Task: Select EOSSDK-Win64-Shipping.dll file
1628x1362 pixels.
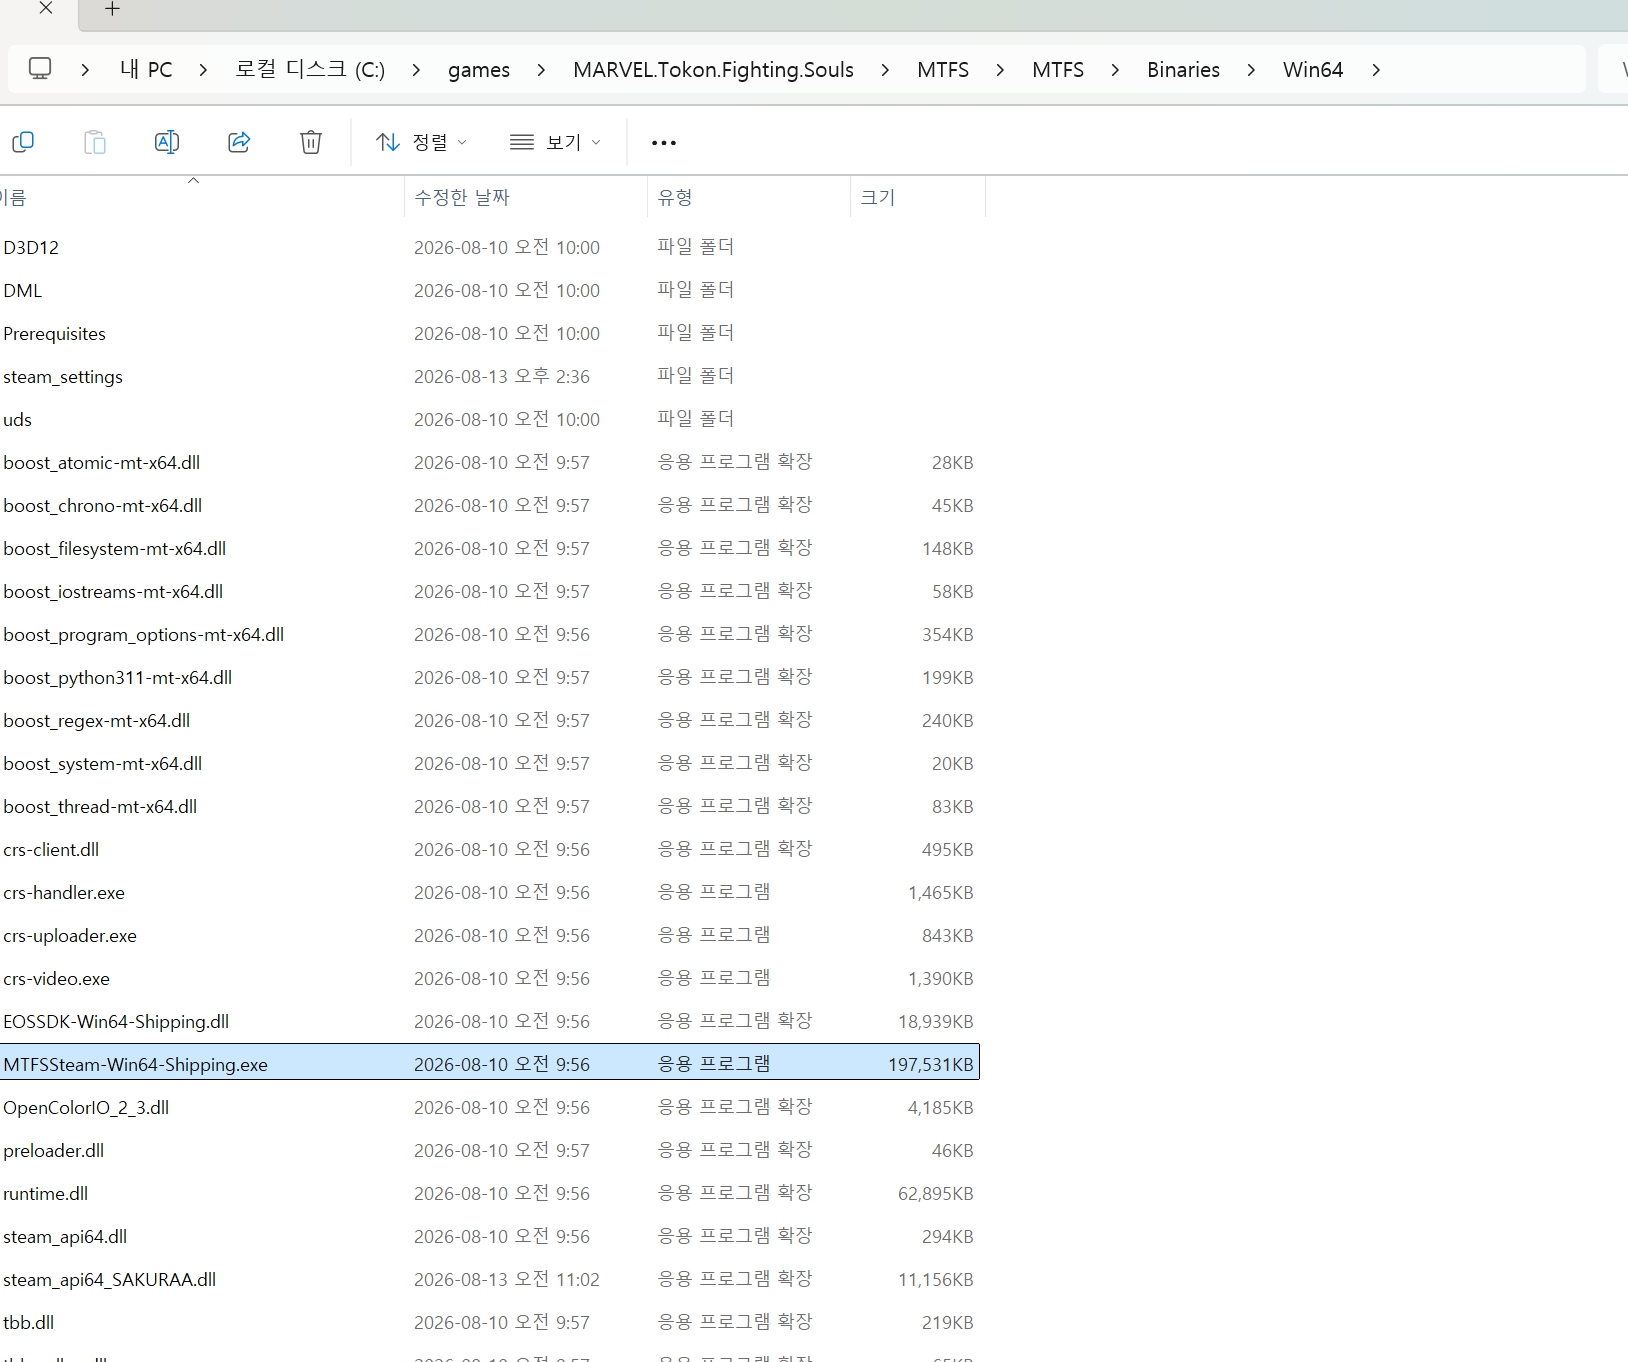Action: coord(490,1021)
